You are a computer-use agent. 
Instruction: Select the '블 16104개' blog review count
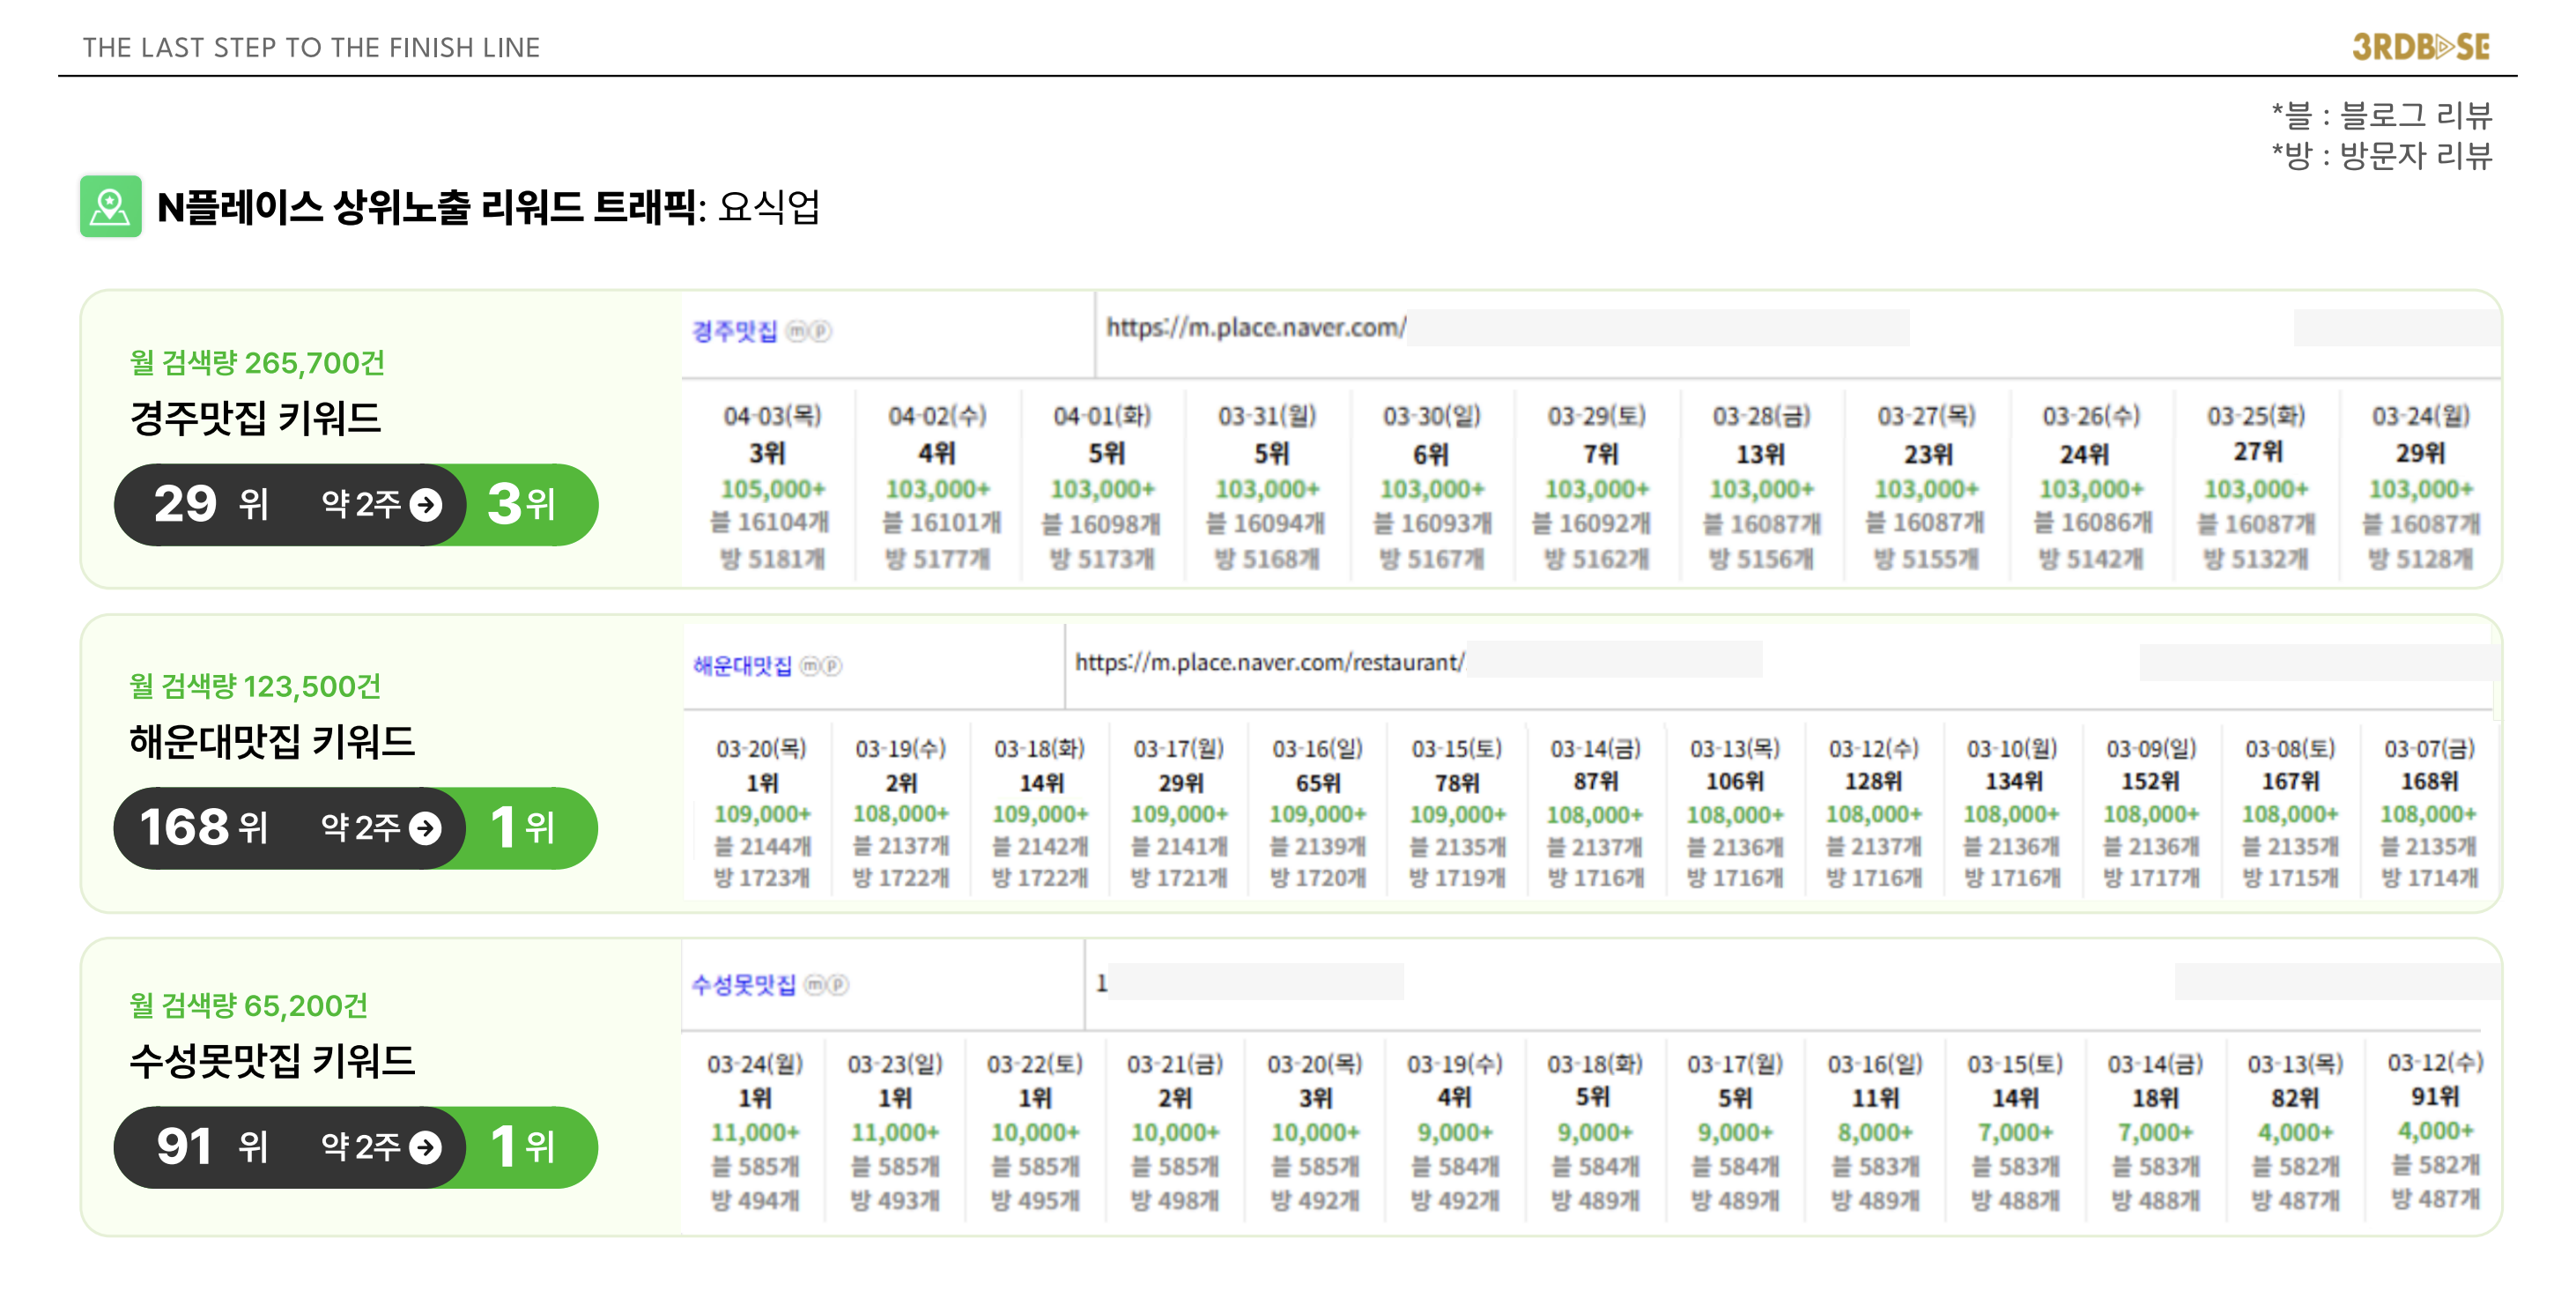coord(770,523)
